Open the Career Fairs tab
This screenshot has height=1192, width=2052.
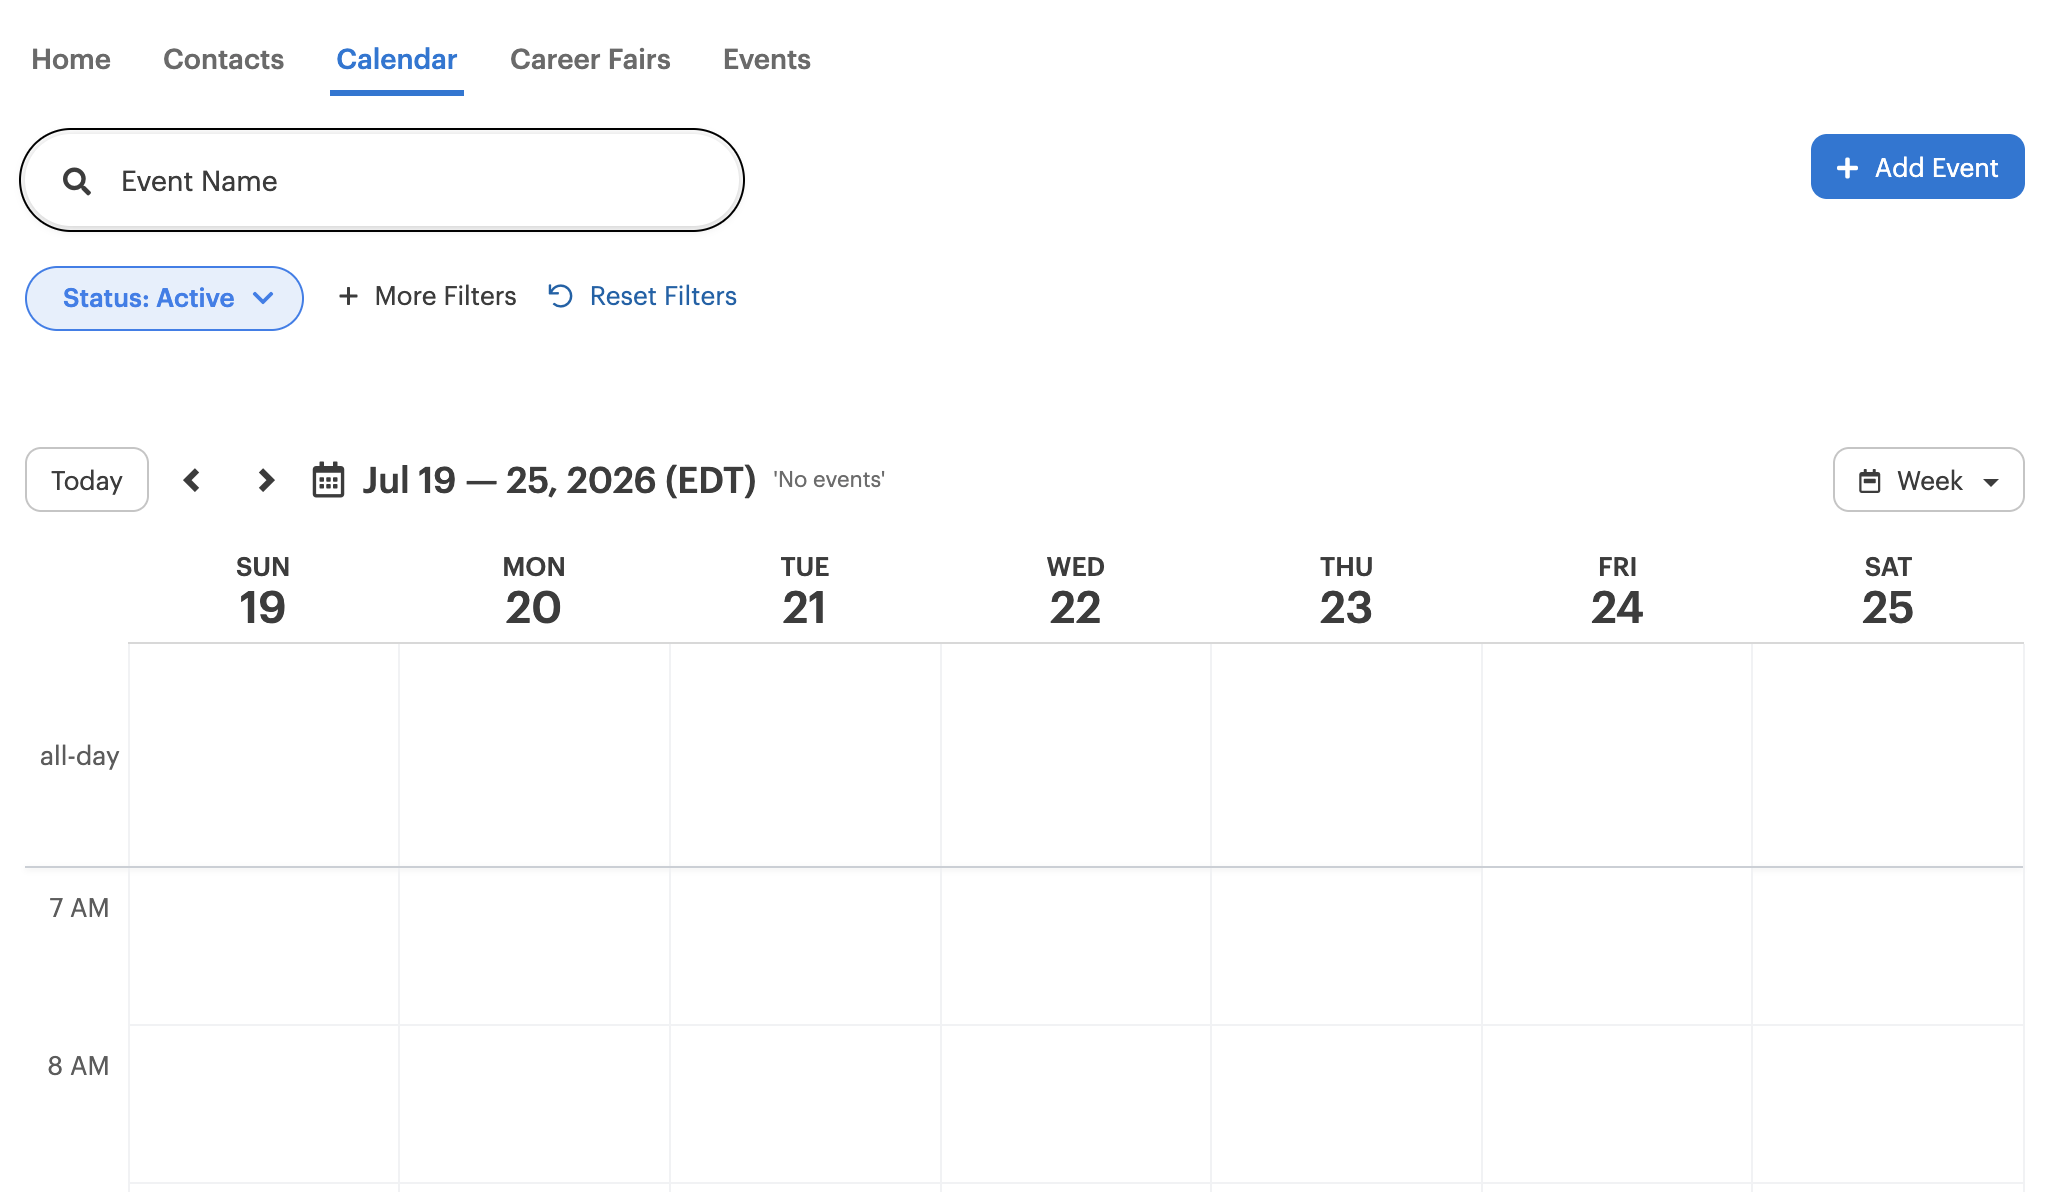(x=590, y=59)
